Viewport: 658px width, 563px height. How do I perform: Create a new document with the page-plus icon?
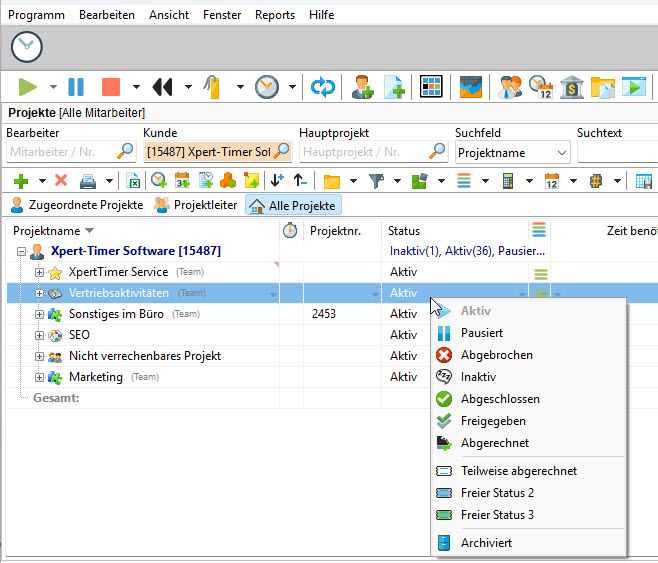[x=394, y=87]
